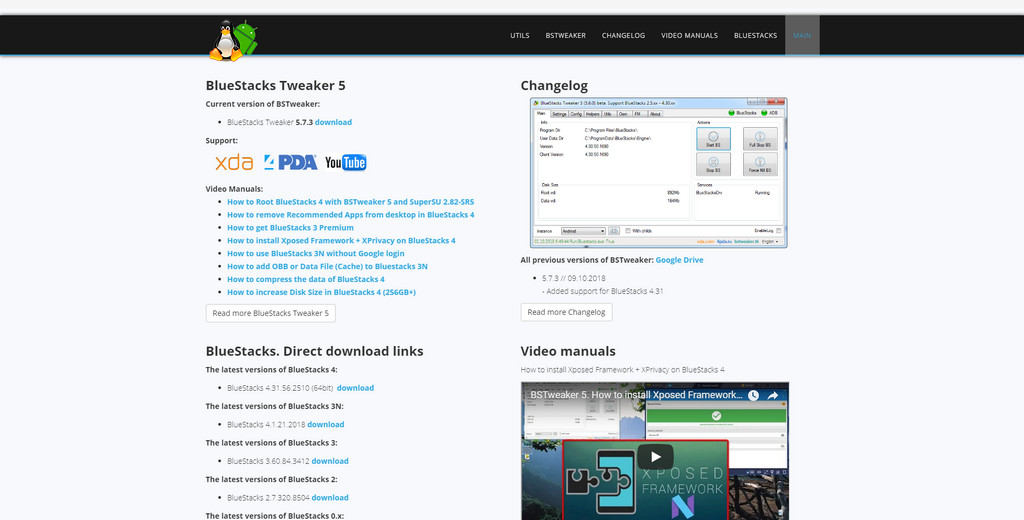1024x520 pixels.
Task: Click the watch later clock icon on video
Action: [x=754, y=395]
